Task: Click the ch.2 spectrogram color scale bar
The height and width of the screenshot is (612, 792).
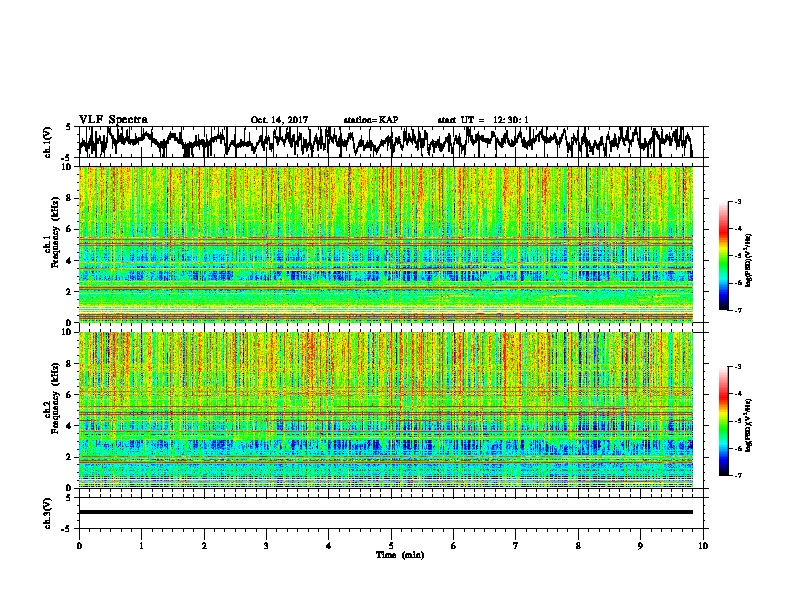Action: (x=723, y=421)
